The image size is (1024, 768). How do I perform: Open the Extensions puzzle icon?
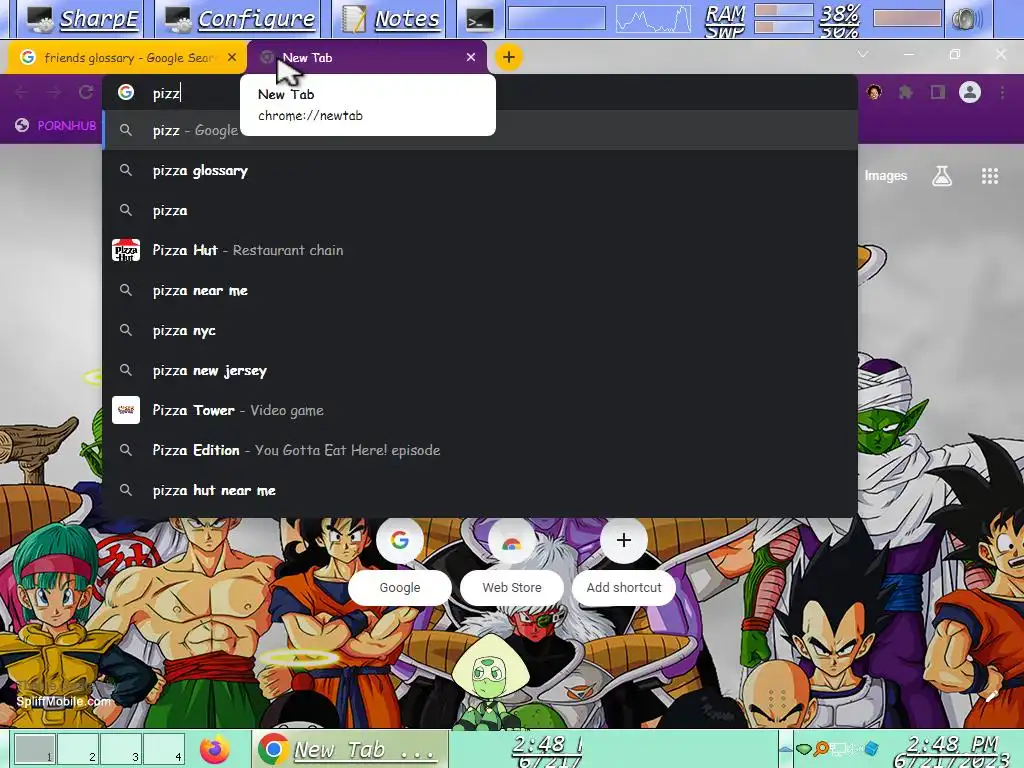pos(906,92)
